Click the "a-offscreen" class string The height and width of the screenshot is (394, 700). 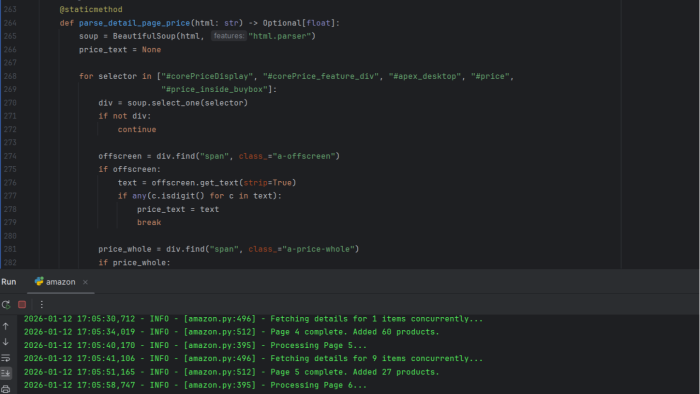click(x=304, y=156)
